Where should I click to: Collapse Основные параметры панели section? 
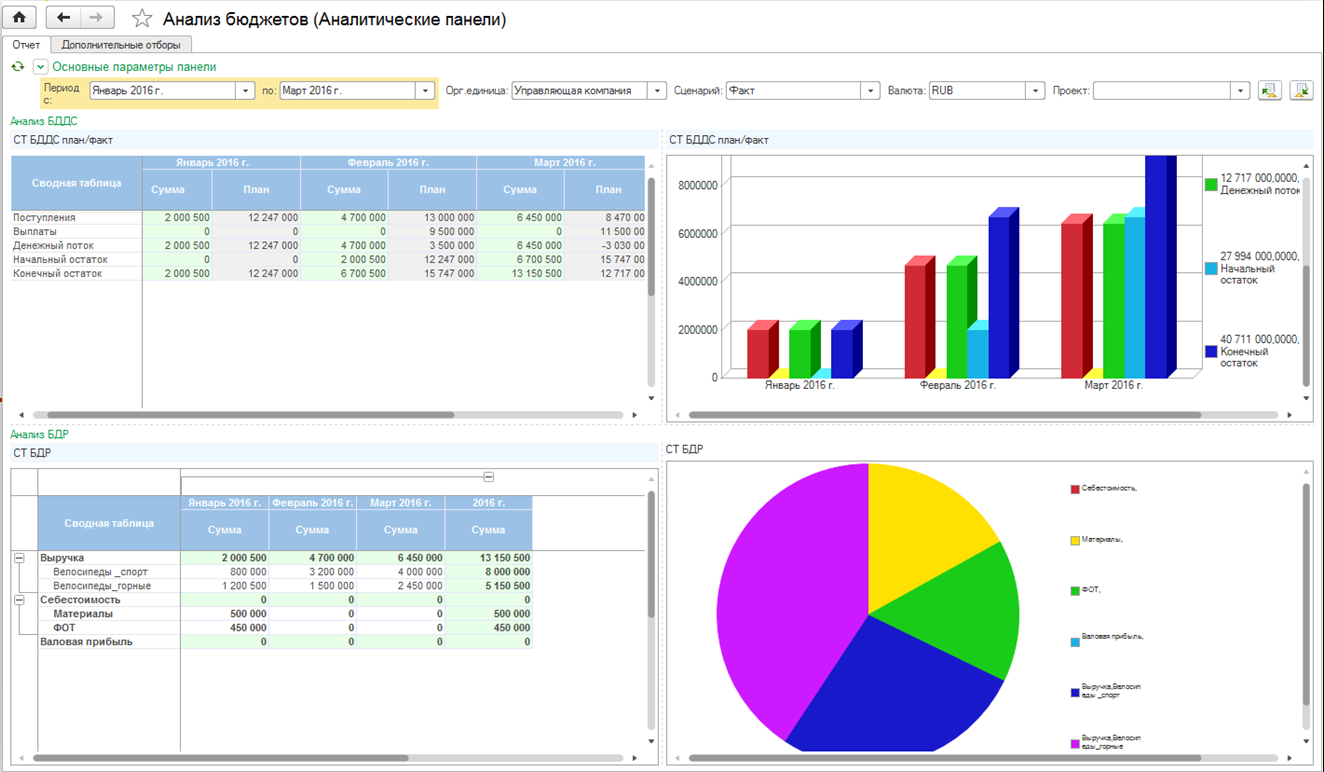[x=40, y=67]
